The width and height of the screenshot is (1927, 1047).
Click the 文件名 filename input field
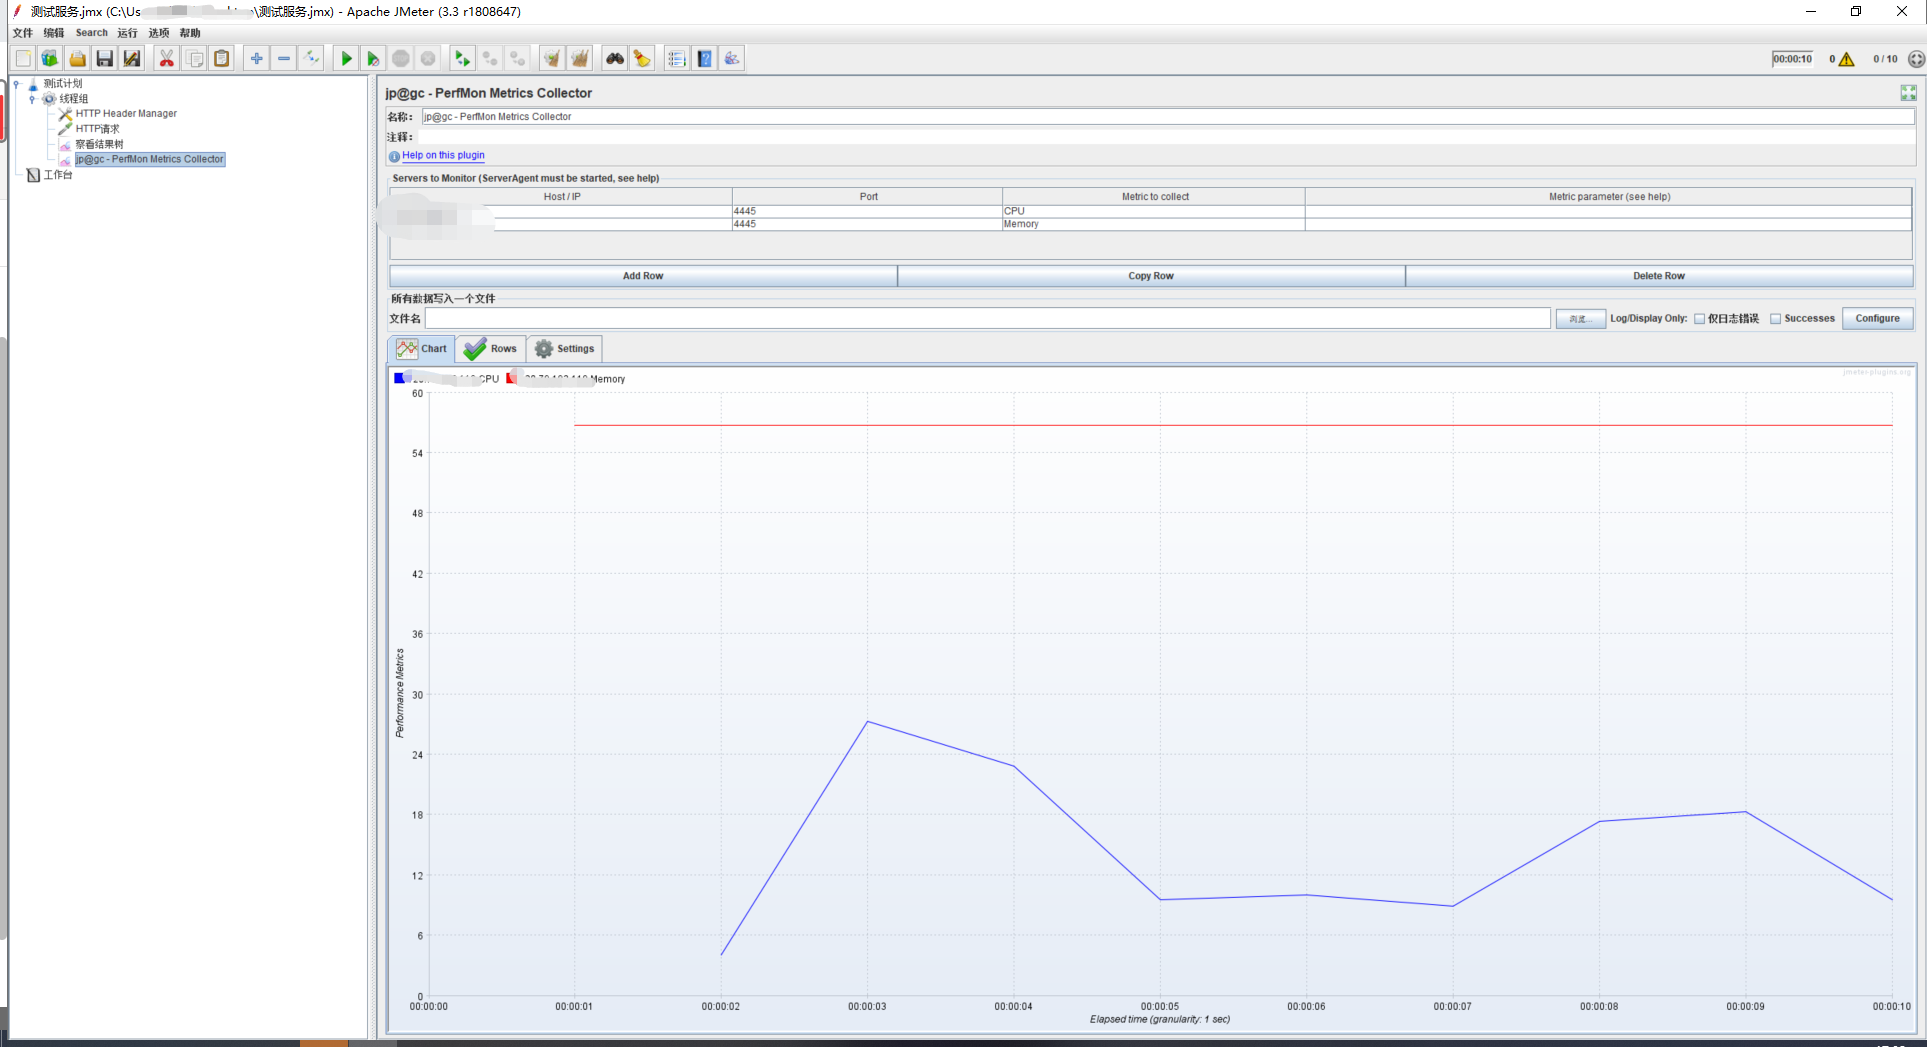pyautogui.click(x=987, y=319)
